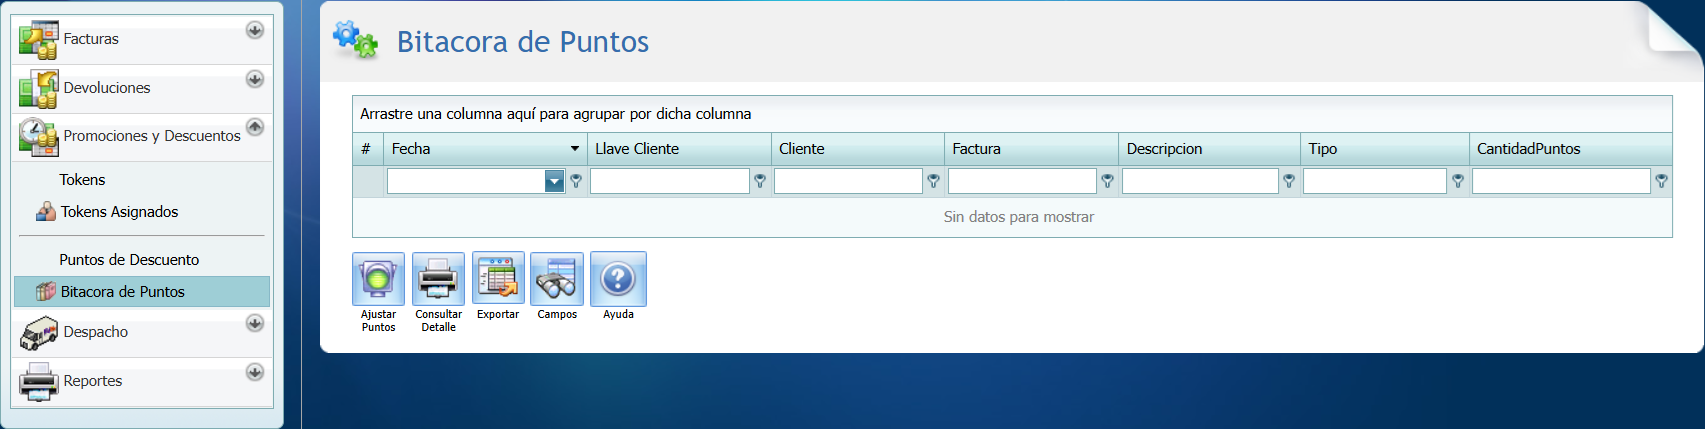Sort by Factura column header
Image resolution: width=1705 pixels, height=429 pixels.
point(1032,149)
